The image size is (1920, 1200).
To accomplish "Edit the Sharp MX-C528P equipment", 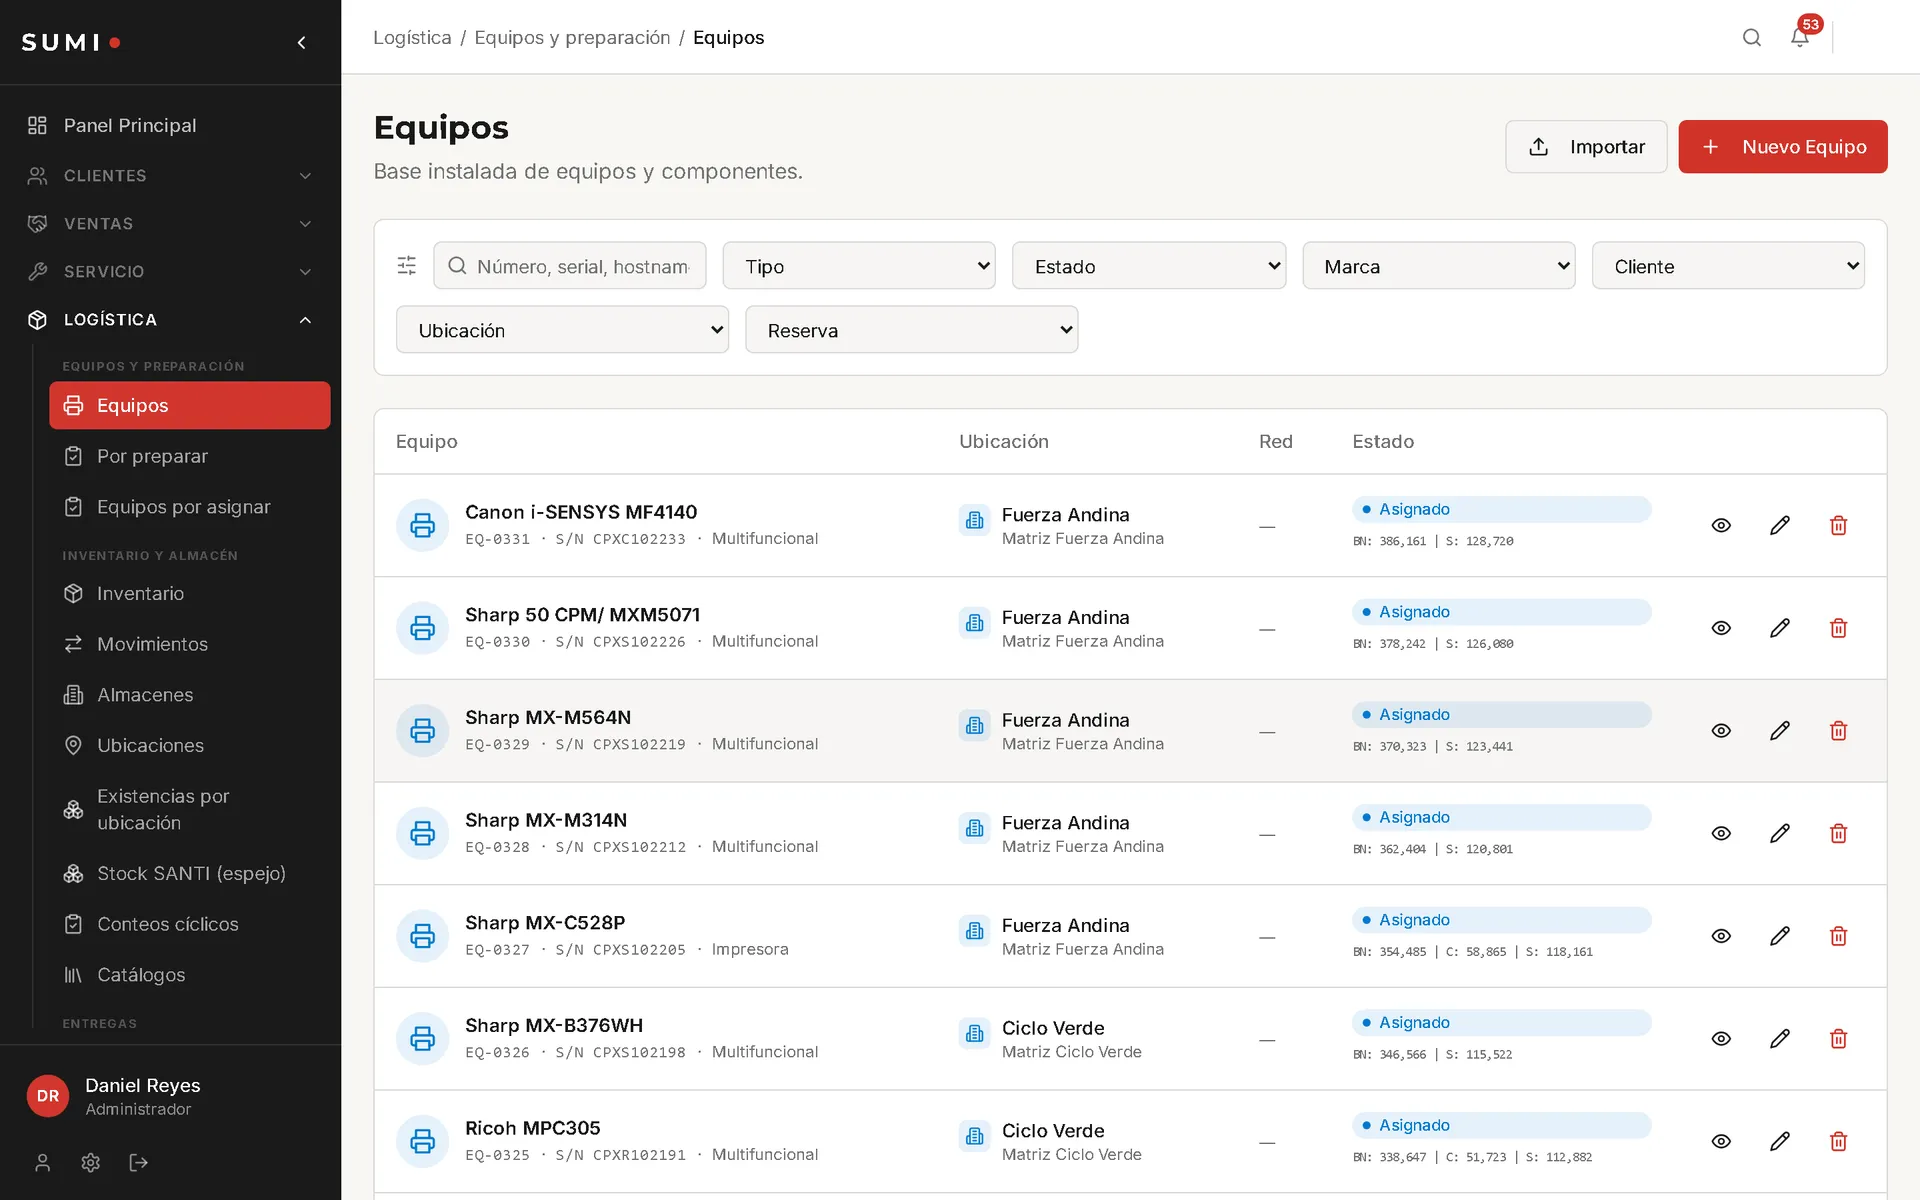I will click(x=1780, y=936).
